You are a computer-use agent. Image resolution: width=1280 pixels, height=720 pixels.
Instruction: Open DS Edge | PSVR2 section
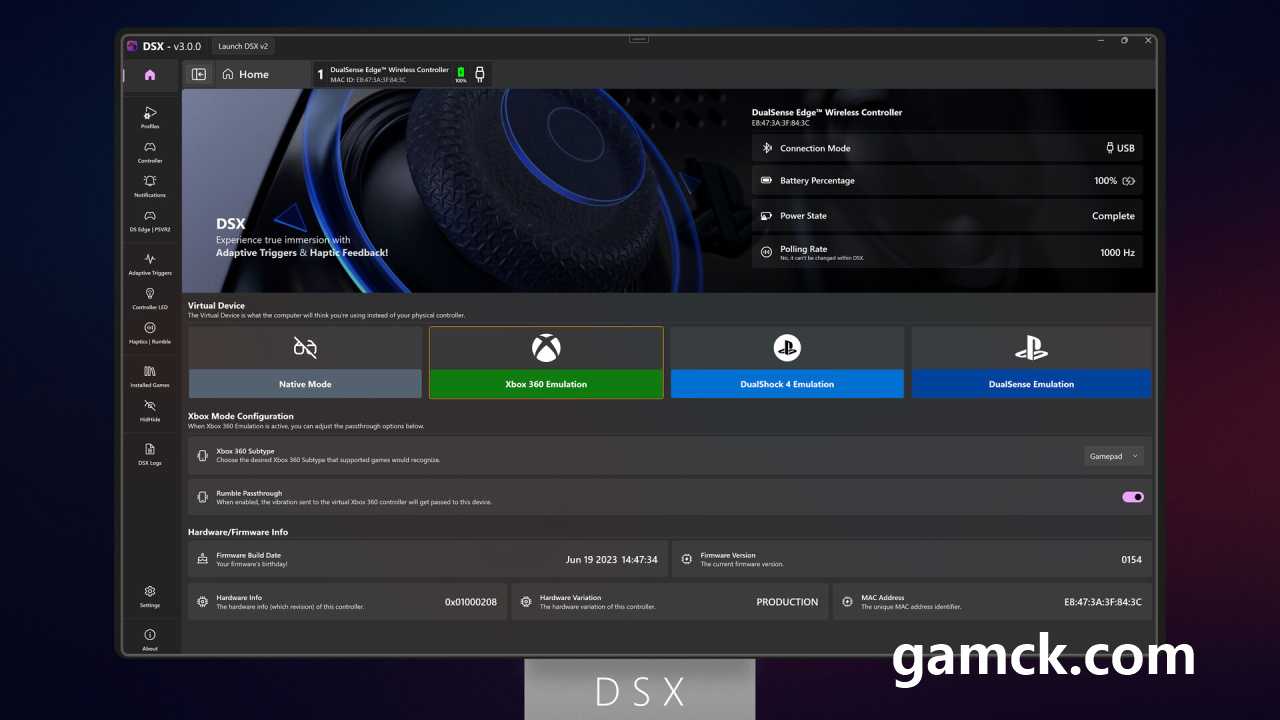click(150, 220)
